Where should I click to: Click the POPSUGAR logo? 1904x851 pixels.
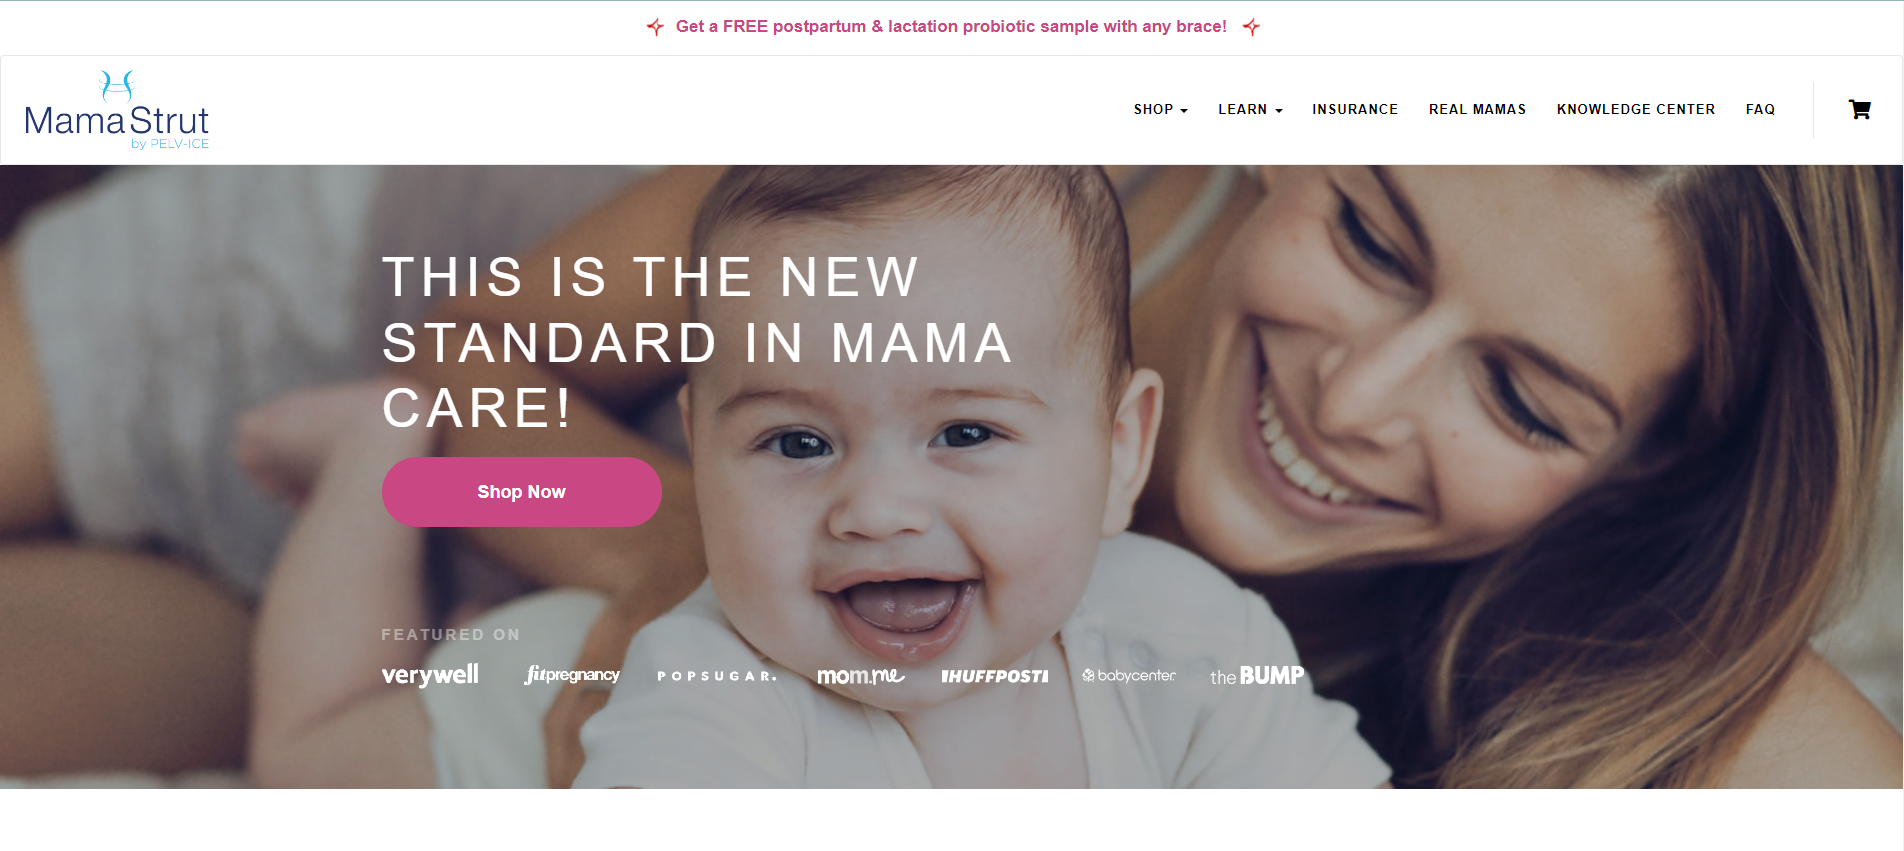[716, 676]
